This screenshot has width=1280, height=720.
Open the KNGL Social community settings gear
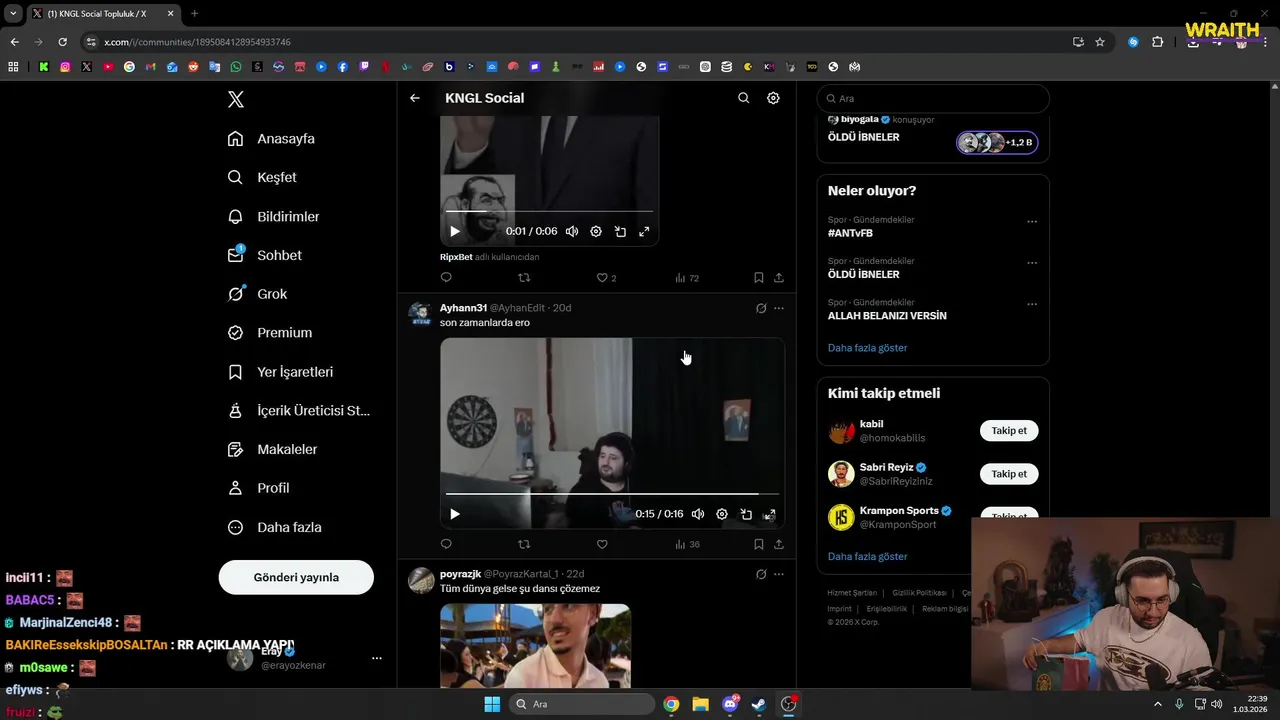click(773, 98)
